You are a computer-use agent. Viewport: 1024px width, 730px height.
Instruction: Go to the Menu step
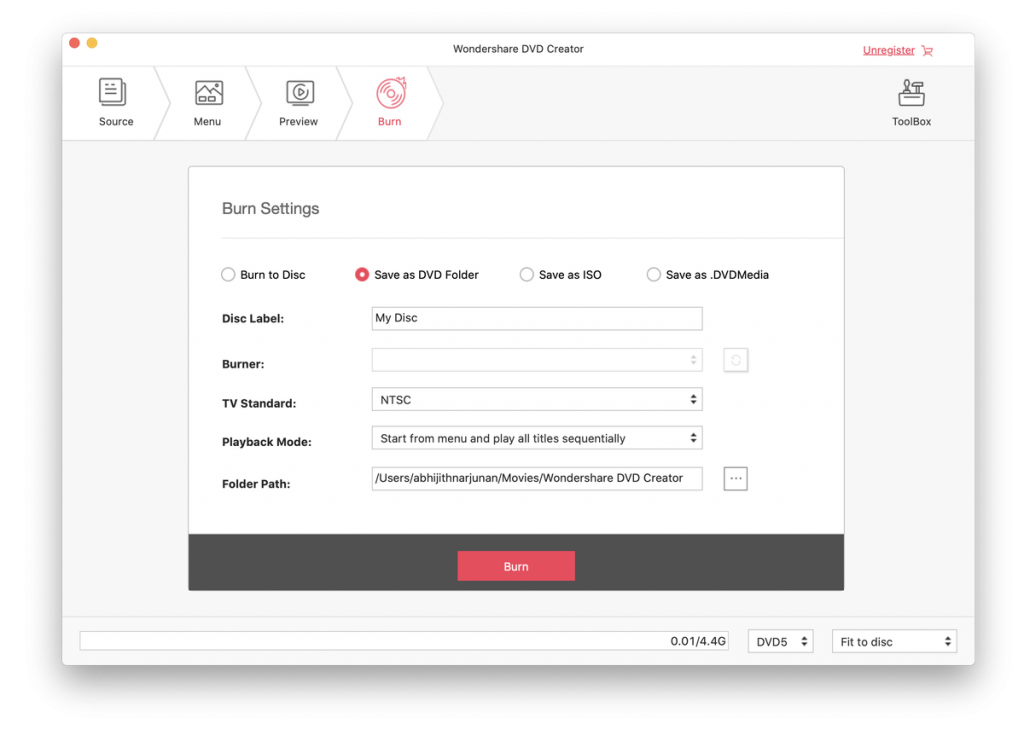(x=208, y=103)
